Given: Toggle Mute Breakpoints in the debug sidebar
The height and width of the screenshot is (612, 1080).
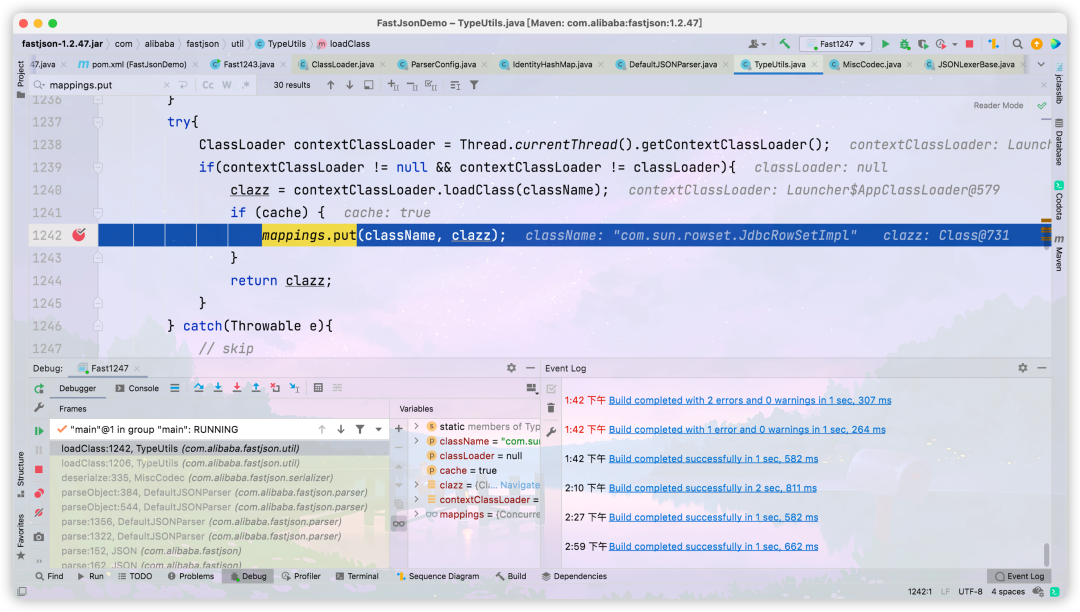Looking at the screenshot, I should tap(39, 512).
